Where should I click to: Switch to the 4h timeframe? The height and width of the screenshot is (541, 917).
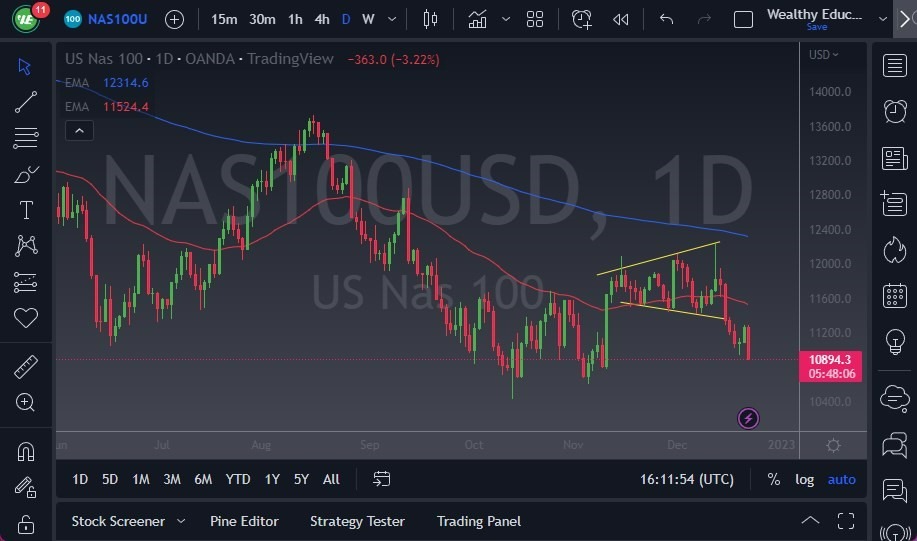click(322, 19)
